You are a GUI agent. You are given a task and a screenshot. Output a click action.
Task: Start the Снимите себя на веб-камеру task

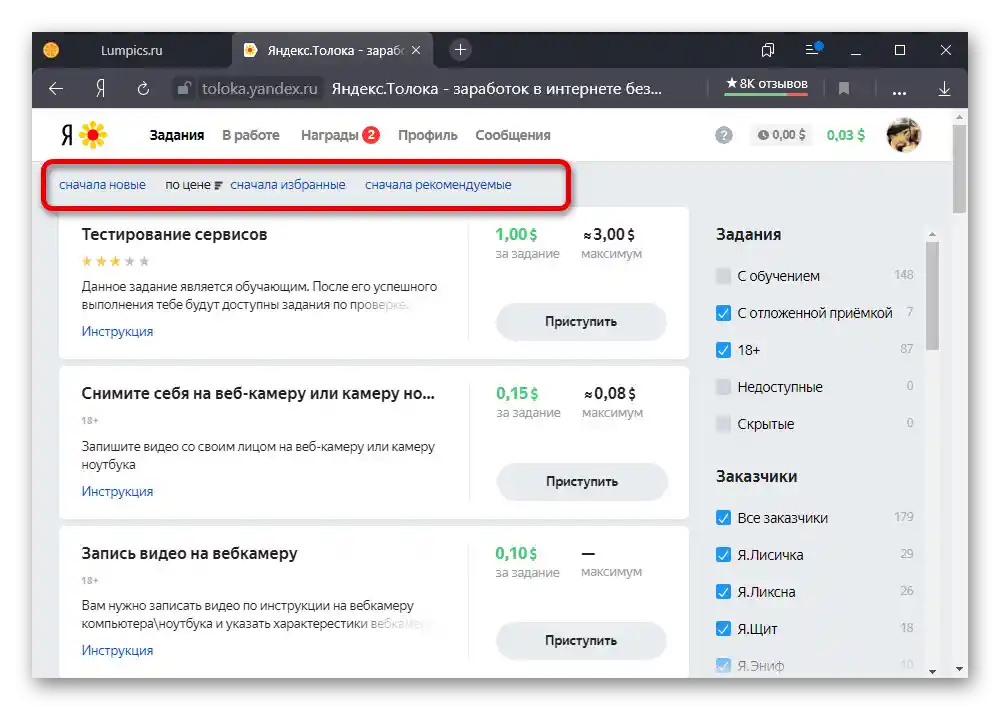tap(582, 482)
